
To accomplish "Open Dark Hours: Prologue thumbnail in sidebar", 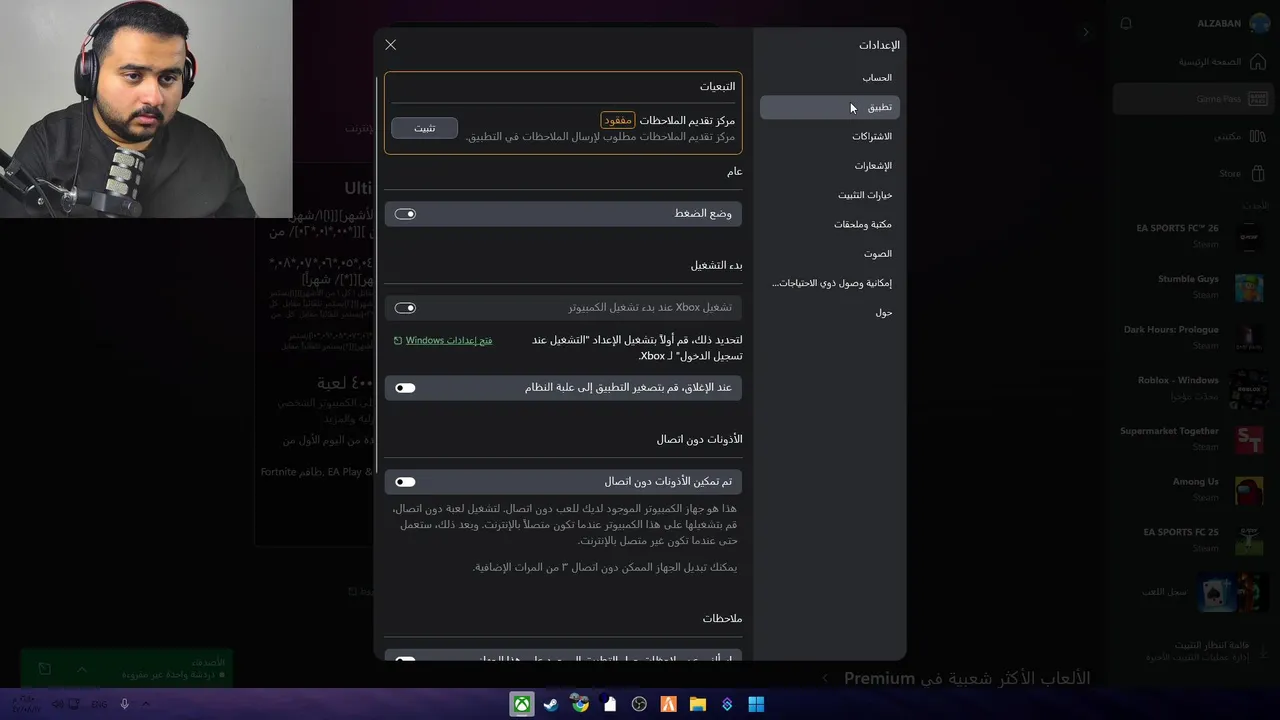I will tap(1248, 337).
